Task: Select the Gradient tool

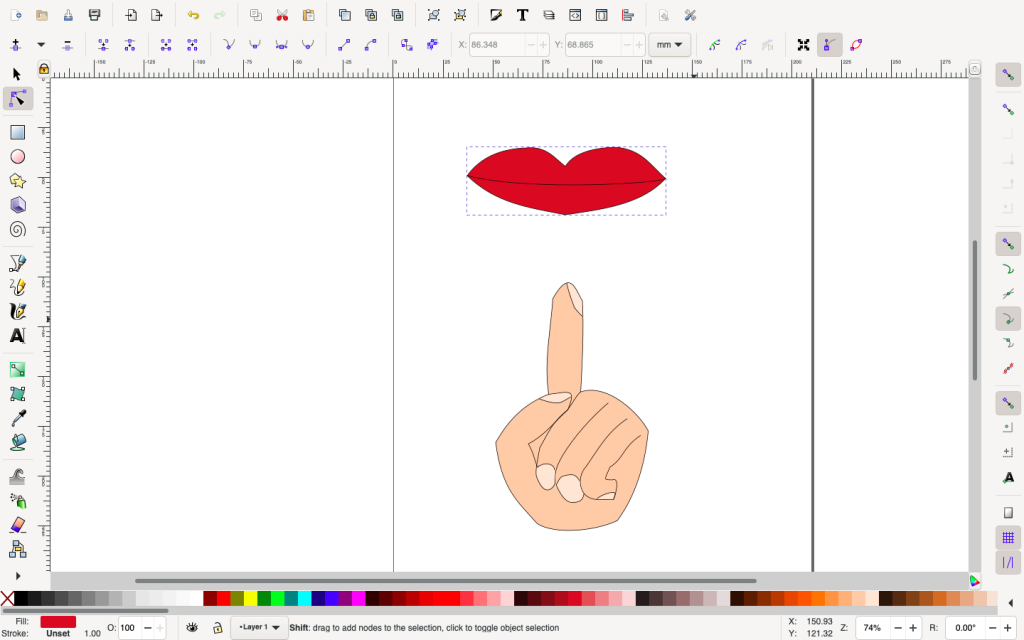Action: (18, 370)
